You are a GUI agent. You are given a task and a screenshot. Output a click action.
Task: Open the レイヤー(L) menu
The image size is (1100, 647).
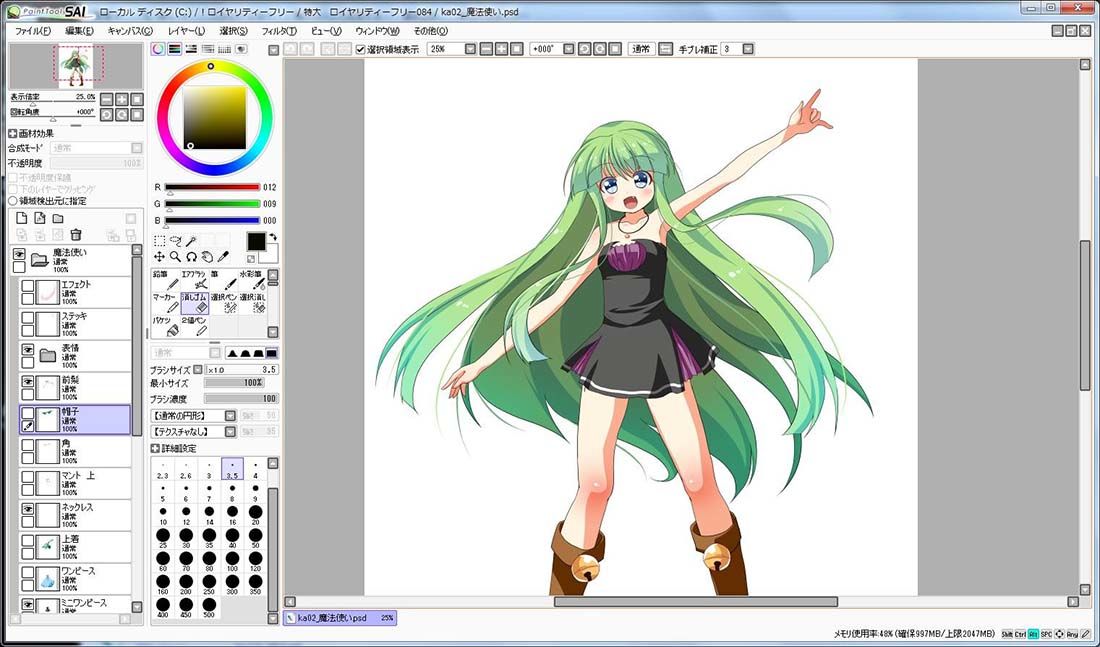[187, 31]
